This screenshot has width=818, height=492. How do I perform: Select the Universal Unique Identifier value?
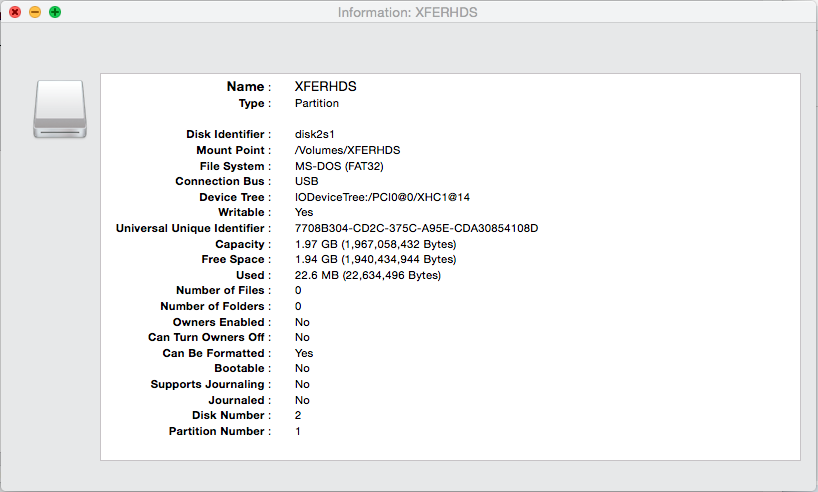(416, 228)
